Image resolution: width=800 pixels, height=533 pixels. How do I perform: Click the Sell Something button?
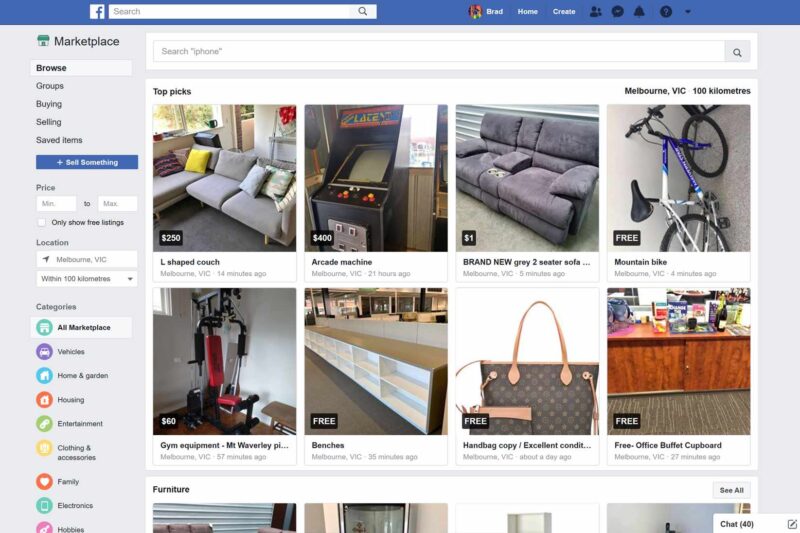(x=87, y=162)
